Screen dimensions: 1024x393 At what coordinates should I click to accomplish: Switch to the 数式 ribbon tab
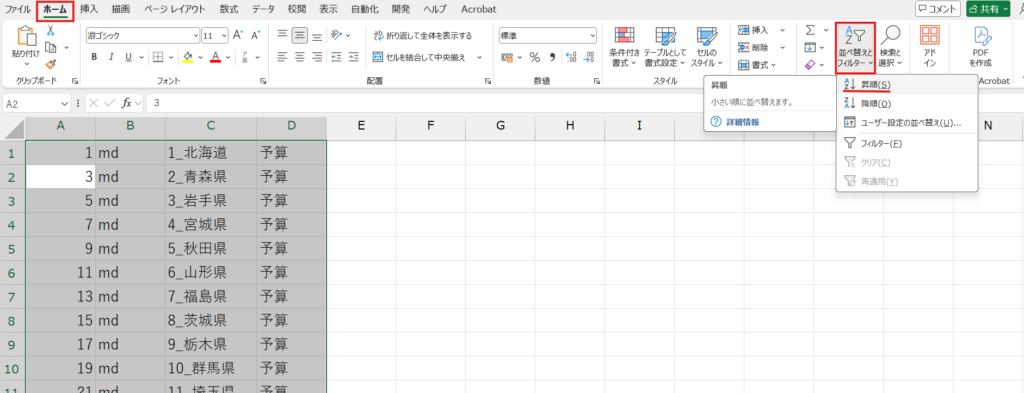click(x=229, y=9)
